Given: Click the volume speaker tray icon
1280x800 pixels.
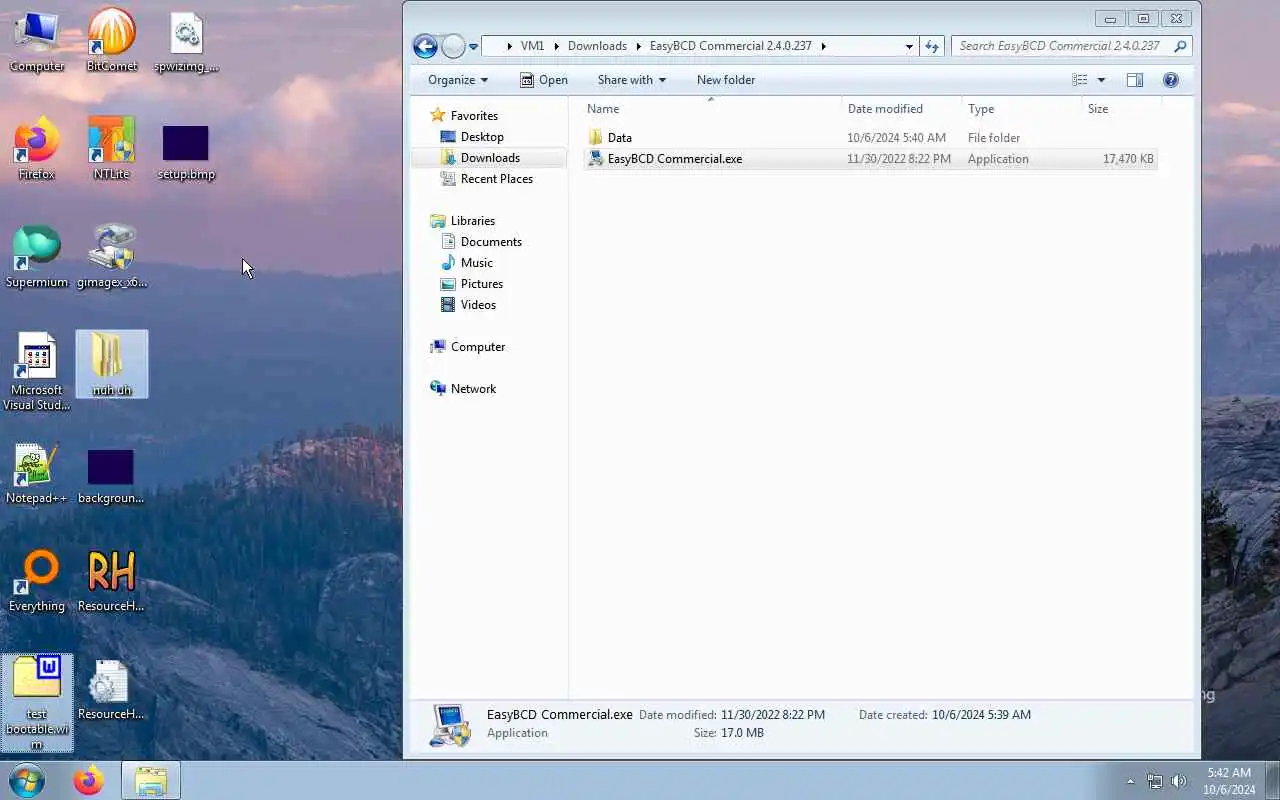Looking at the screenshot, I should pos(1179,781).
